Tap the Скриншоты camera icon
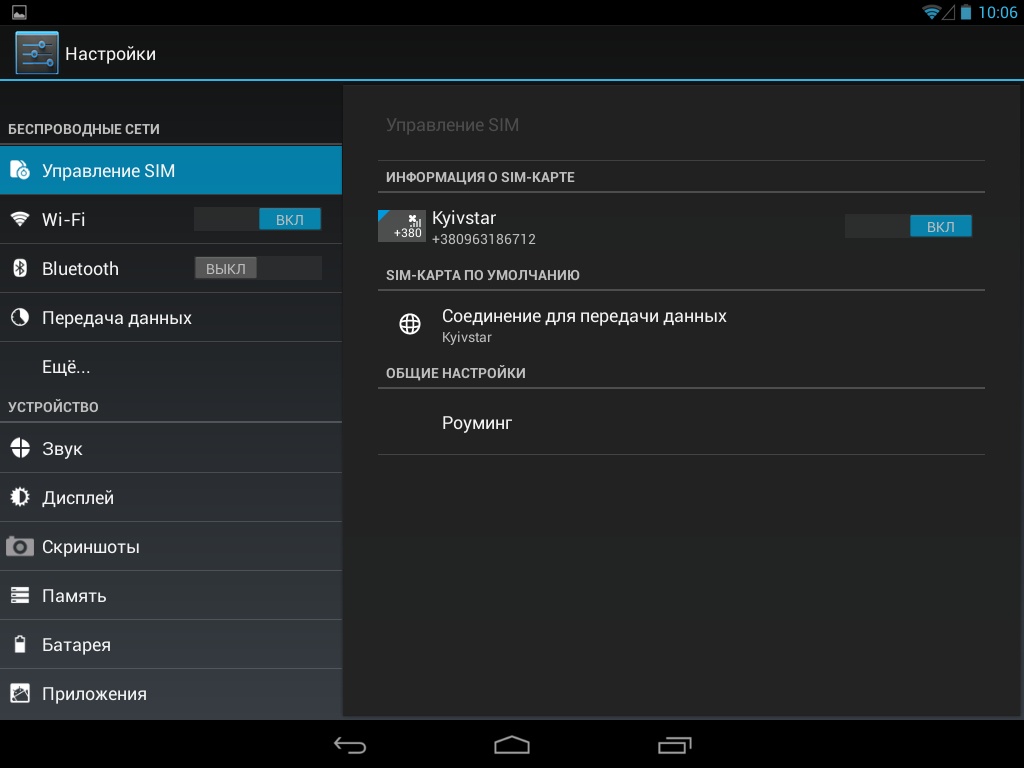Image resolution: width=1024 pixels, height=768 pixels. click(x=20, y=547)
